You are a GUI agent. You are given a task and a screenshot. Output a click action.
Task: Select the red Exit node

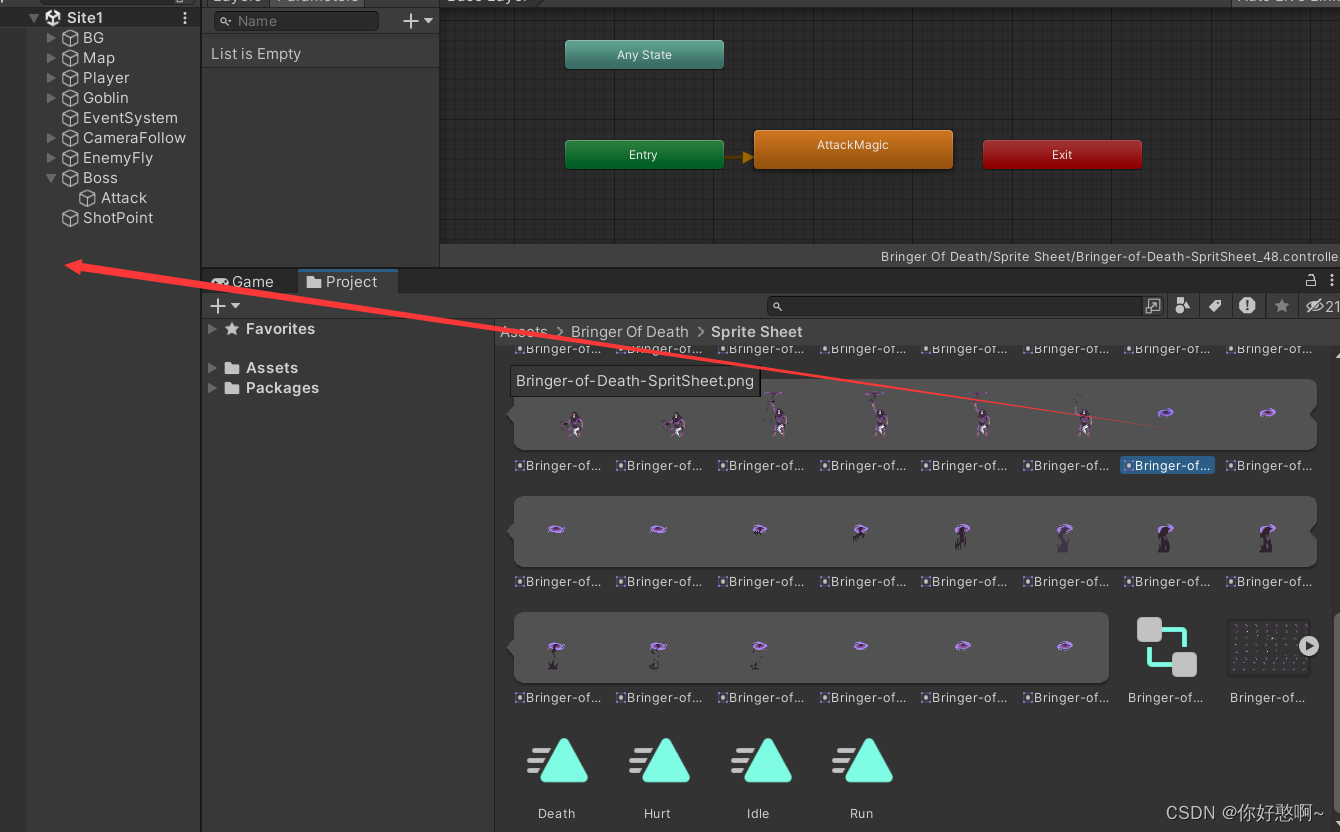click(1062, 155)
